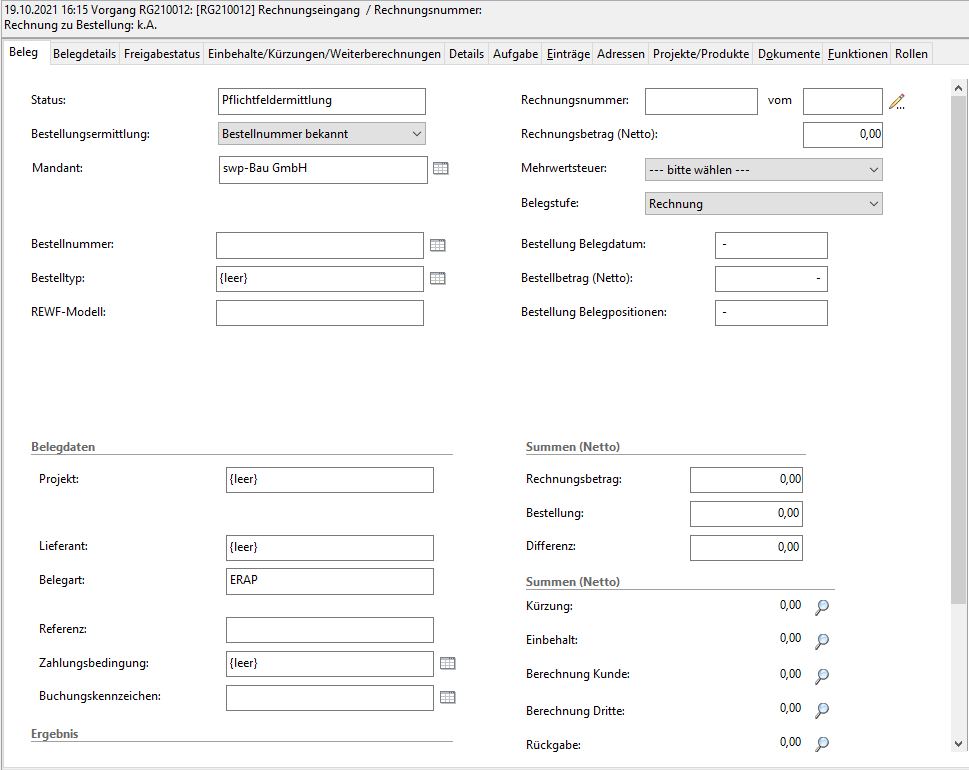Viewport: 969px width, 770px height.
Task: Click the Summen Bestellung amount field
Action: tap(747, 514)
